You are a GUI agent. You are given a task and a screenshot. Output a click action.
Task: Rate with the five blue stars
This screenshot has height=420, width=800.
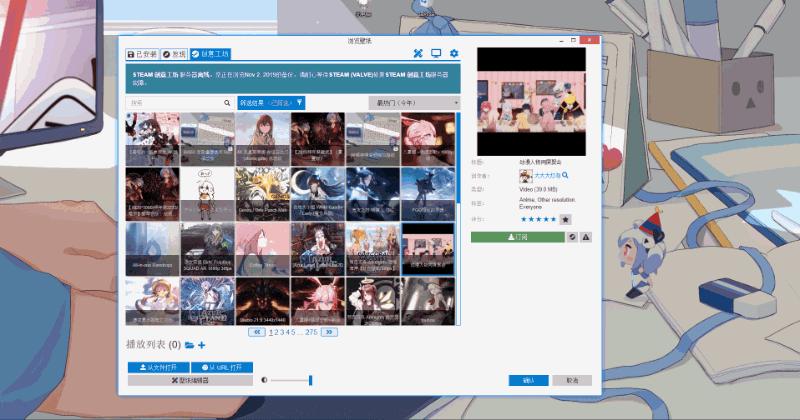(x=538, y=219)
